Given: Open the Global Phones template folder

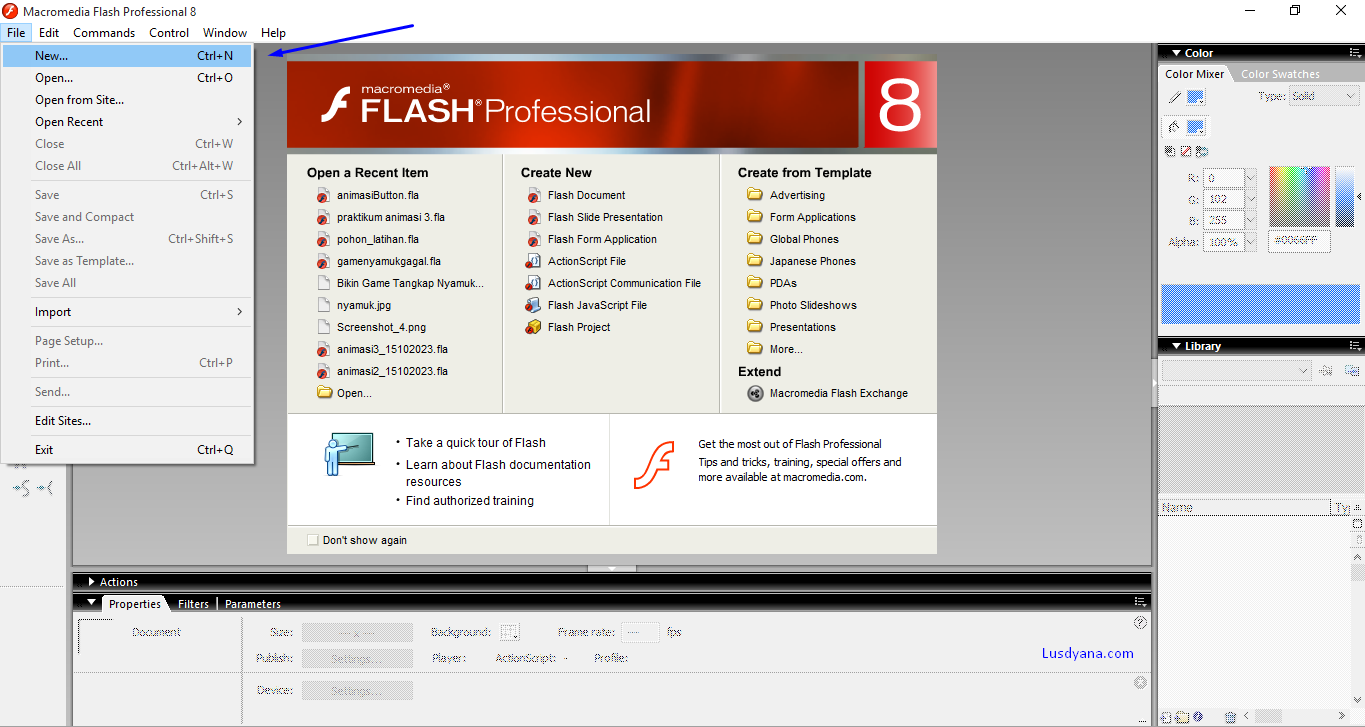Looking at the screenshot, I should 793,239.
